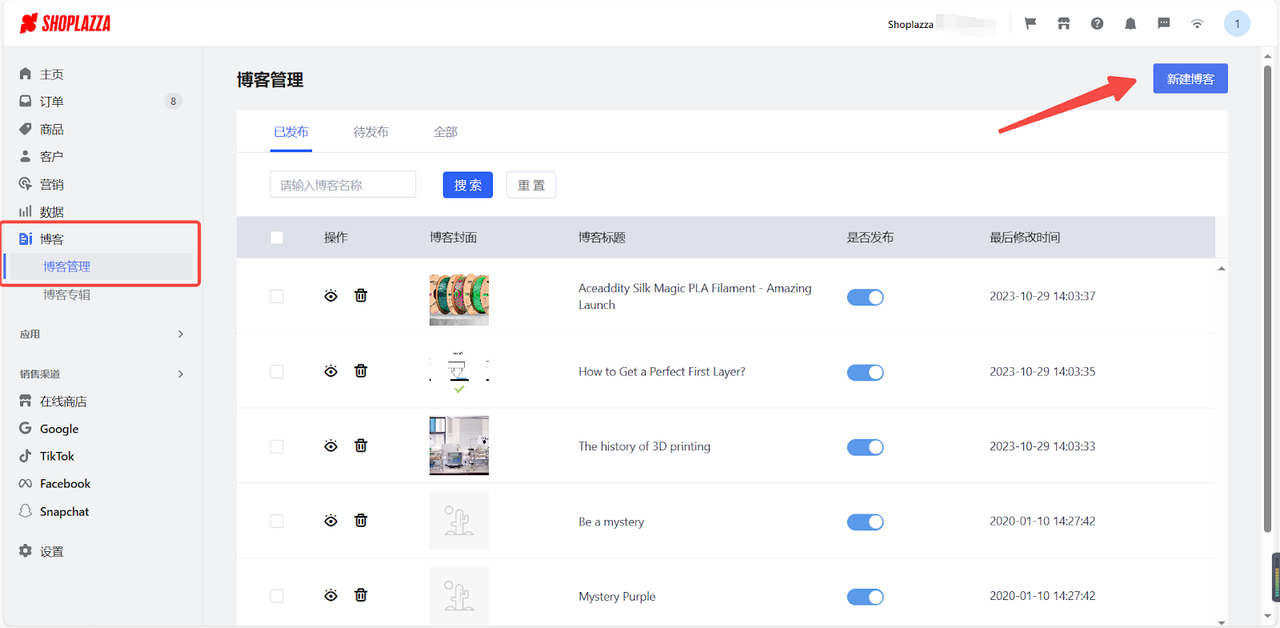Image resolution: width=1280 pixels, height=628 pixels.
Task: Click the orders icon beside 订单
Action: click(26, 101)
